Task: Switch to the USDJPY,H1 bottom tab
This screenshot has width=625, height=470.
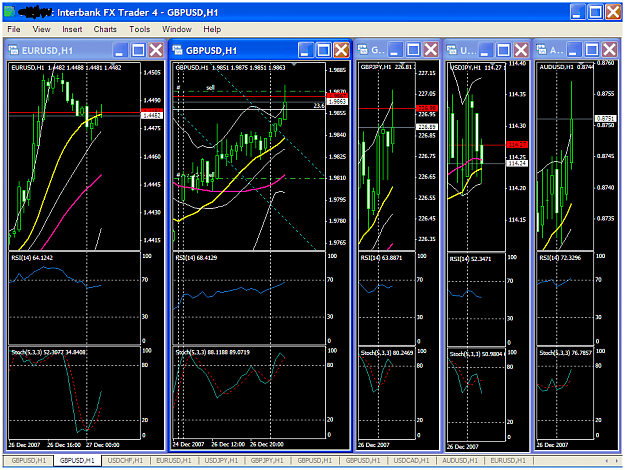Action: pos(221,460)
